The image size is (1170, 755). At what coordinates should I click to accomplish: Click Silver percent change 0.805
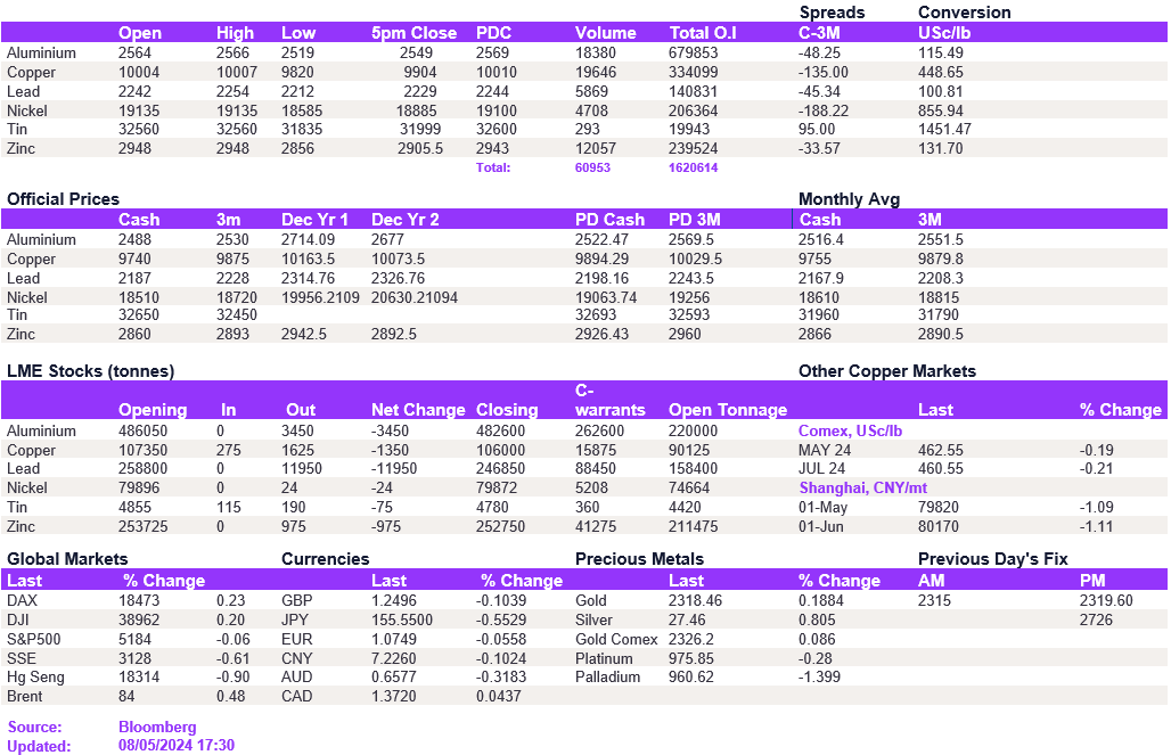(x=816, y=620)
